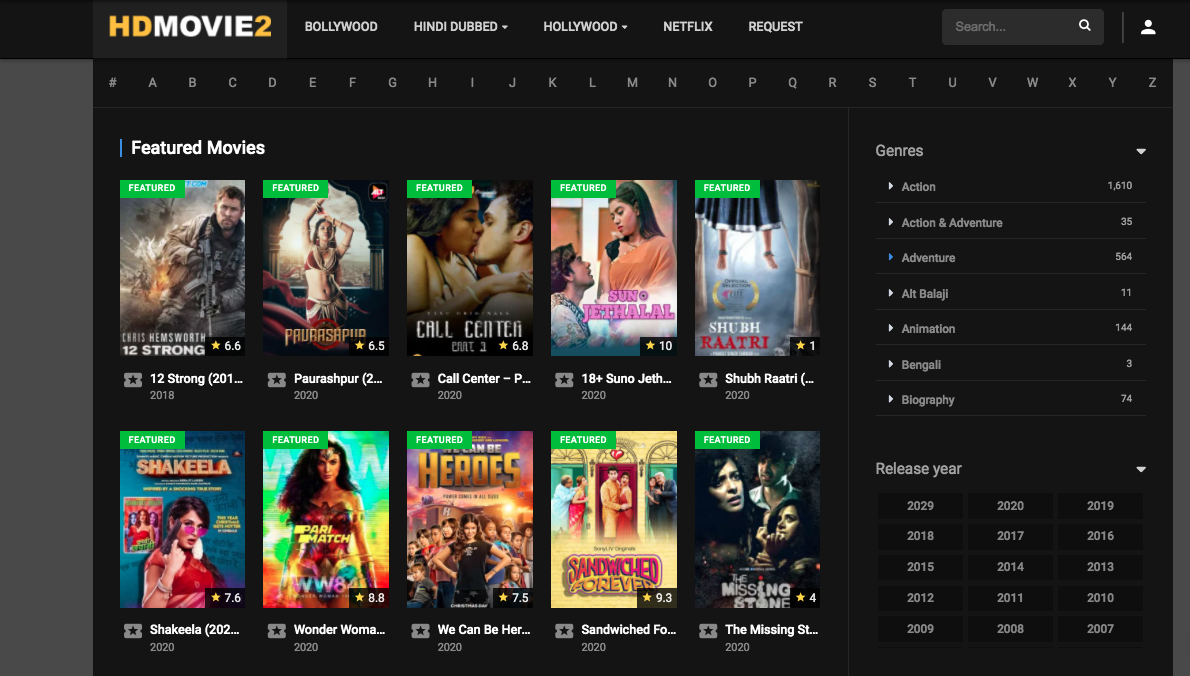Select release year 2008
The image size is (1190, 676).
click(x=1010, y=629)
